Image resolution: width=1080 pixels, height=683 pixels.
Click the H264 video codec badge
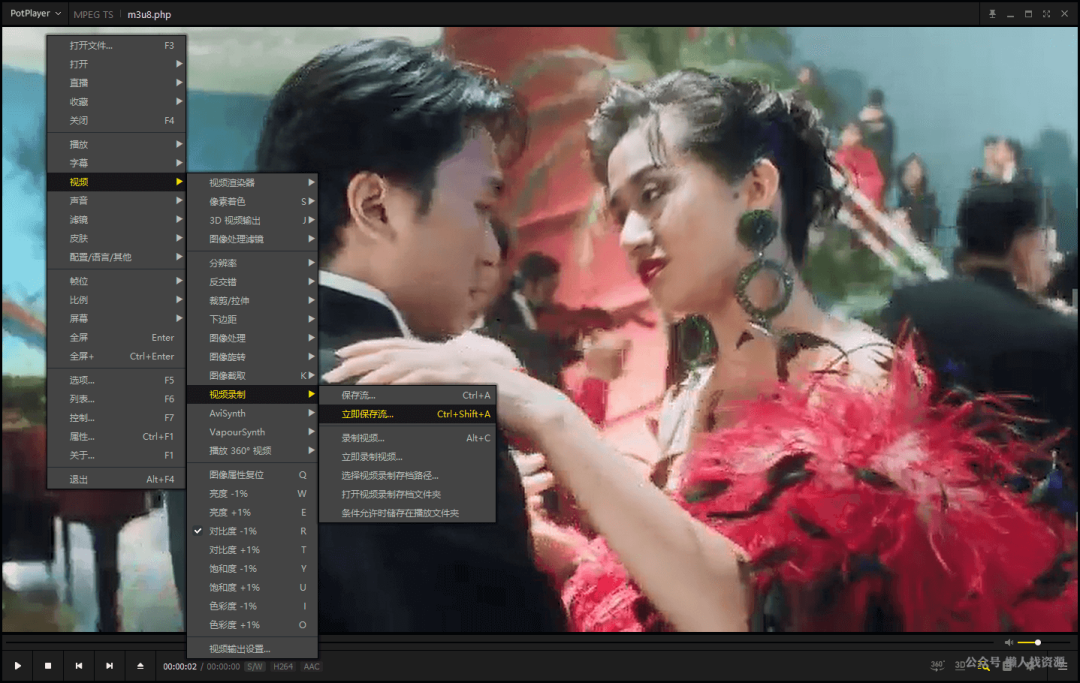[x=282, y=666]
